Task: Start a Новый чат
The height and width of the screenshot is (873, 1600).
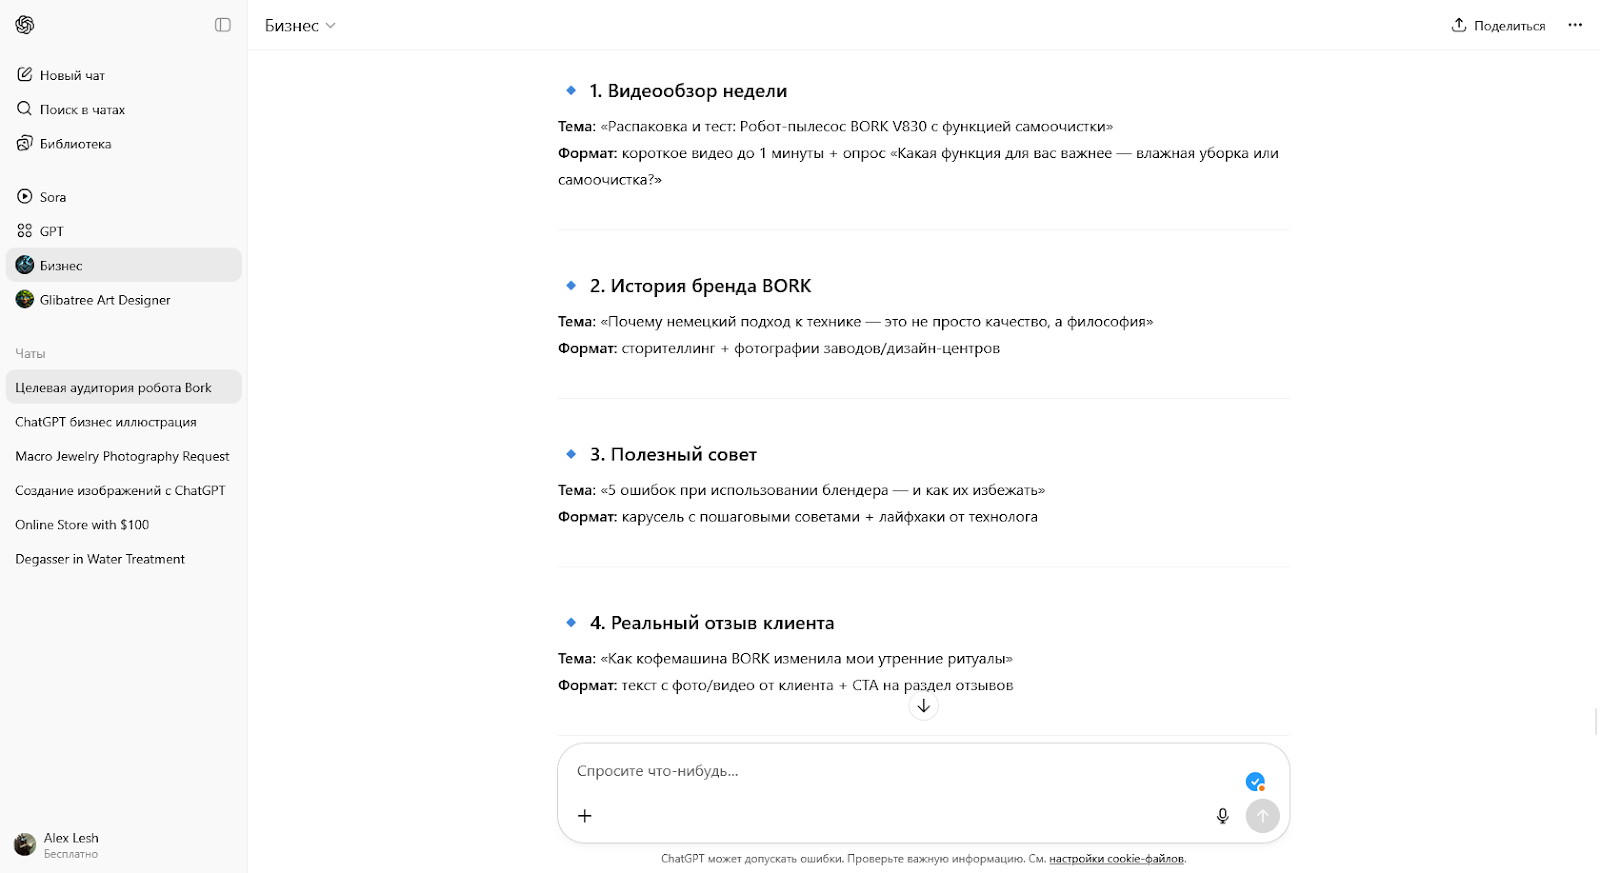Action: 124,75
